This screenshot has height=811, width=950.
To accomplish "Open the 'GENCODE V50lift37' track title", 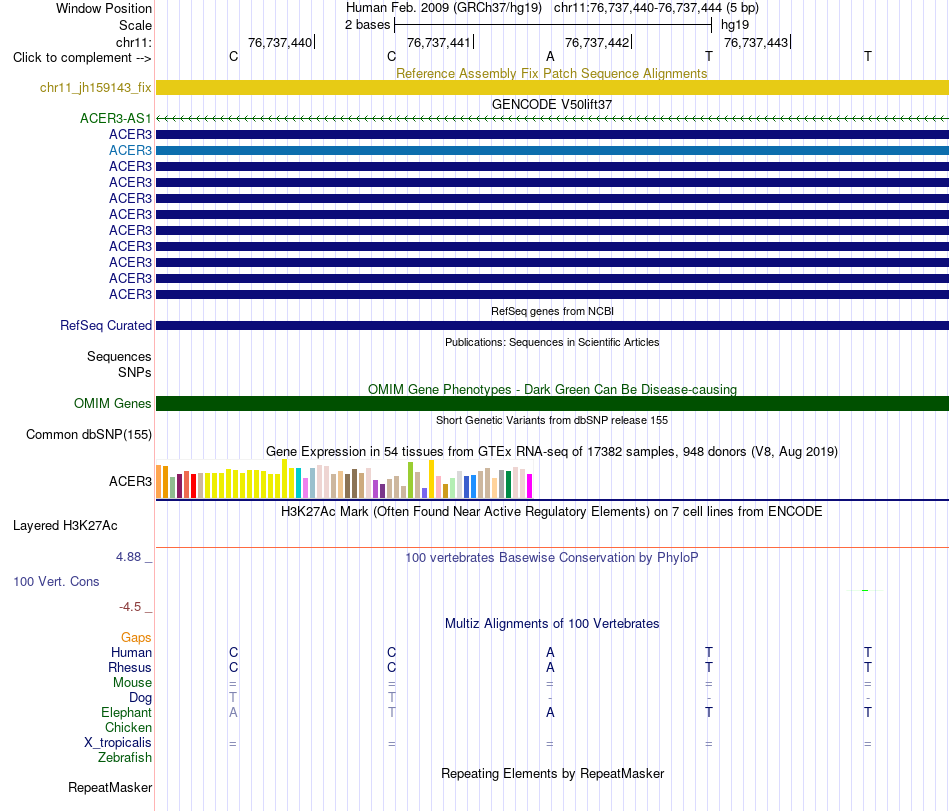I will click(x=552, y=104).
